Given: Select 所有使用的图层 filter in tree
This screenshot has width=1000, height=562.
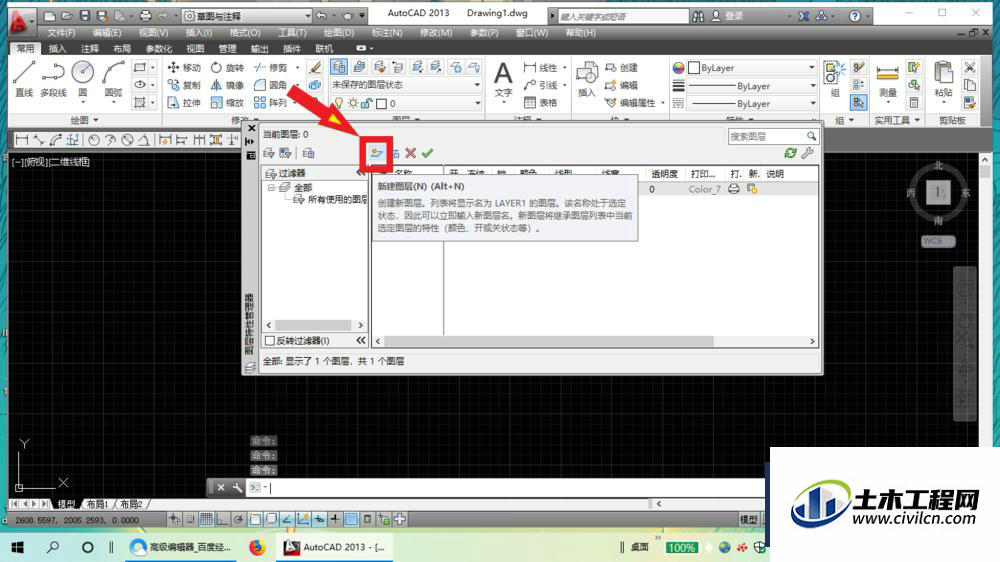Looking at the screenshot, I should point(330,200).
